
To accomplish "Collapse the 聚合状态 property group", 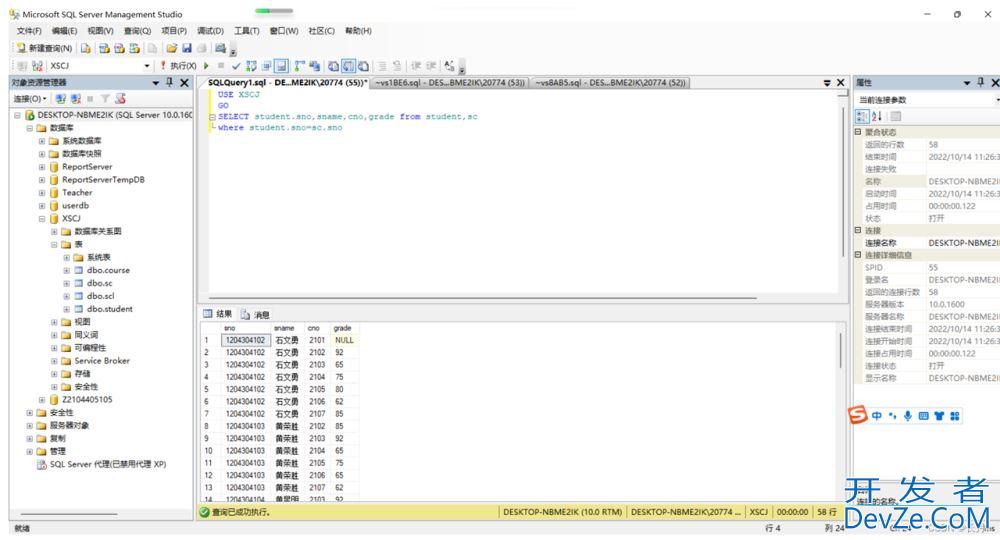I will (858, 132).
